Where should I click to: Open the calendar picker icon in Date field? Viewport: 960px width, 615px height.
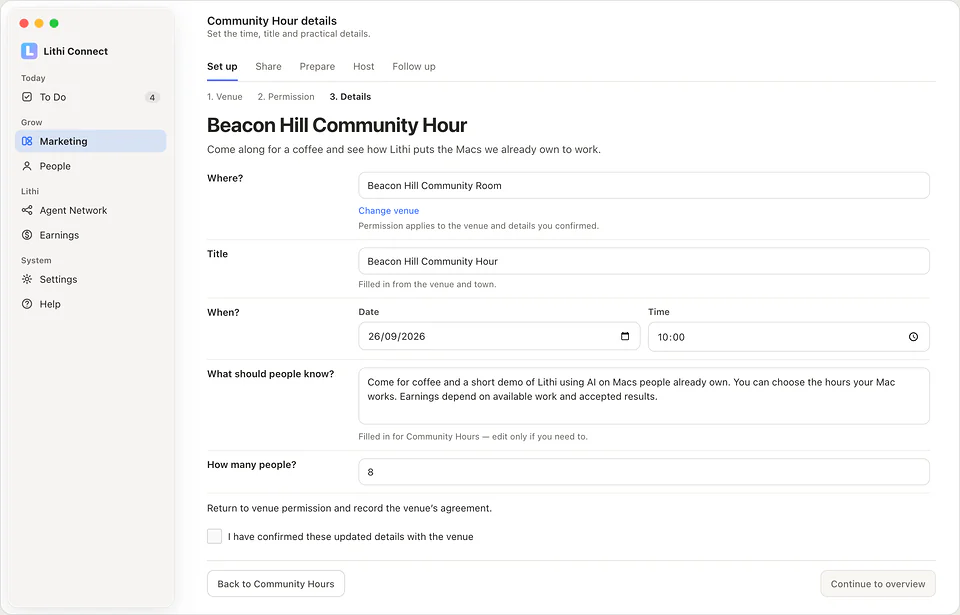(625, 336)
